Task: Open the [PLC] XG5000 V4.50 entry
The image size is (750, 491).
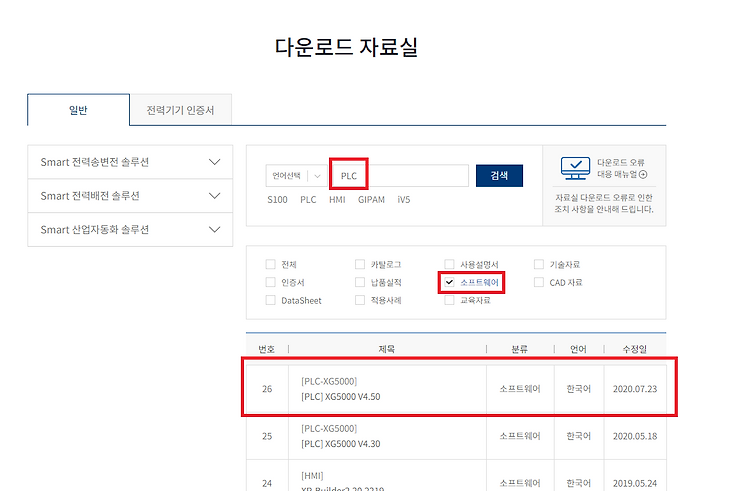Action: 341,397
